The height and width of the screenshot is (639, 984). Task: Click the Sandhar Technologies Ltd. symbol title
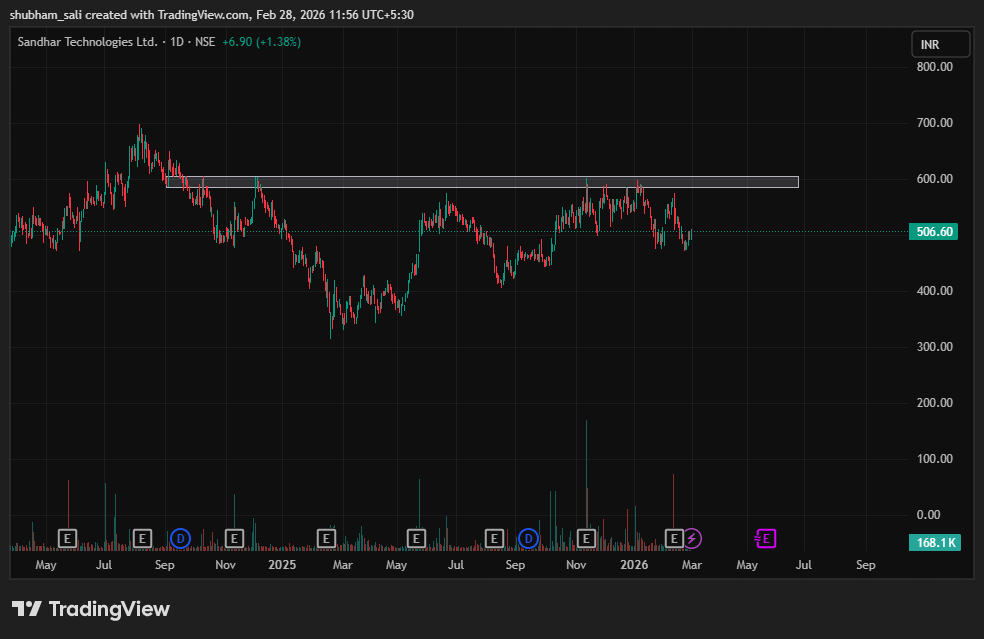[x=87, y=42]
